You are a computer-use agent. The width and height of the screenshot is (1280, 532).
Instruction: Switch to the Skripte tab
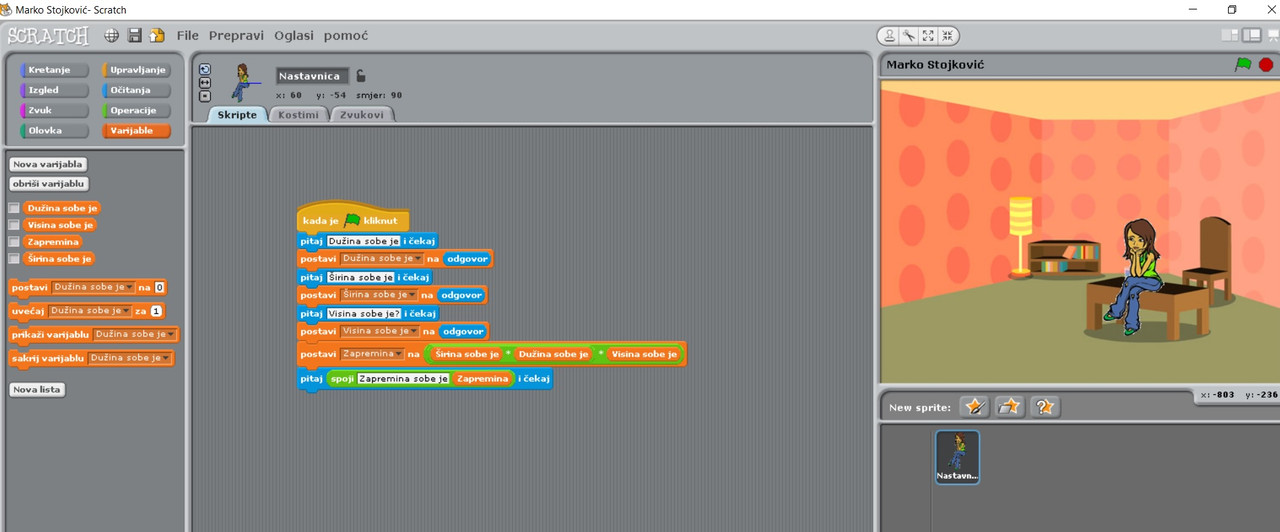(237, 114)
